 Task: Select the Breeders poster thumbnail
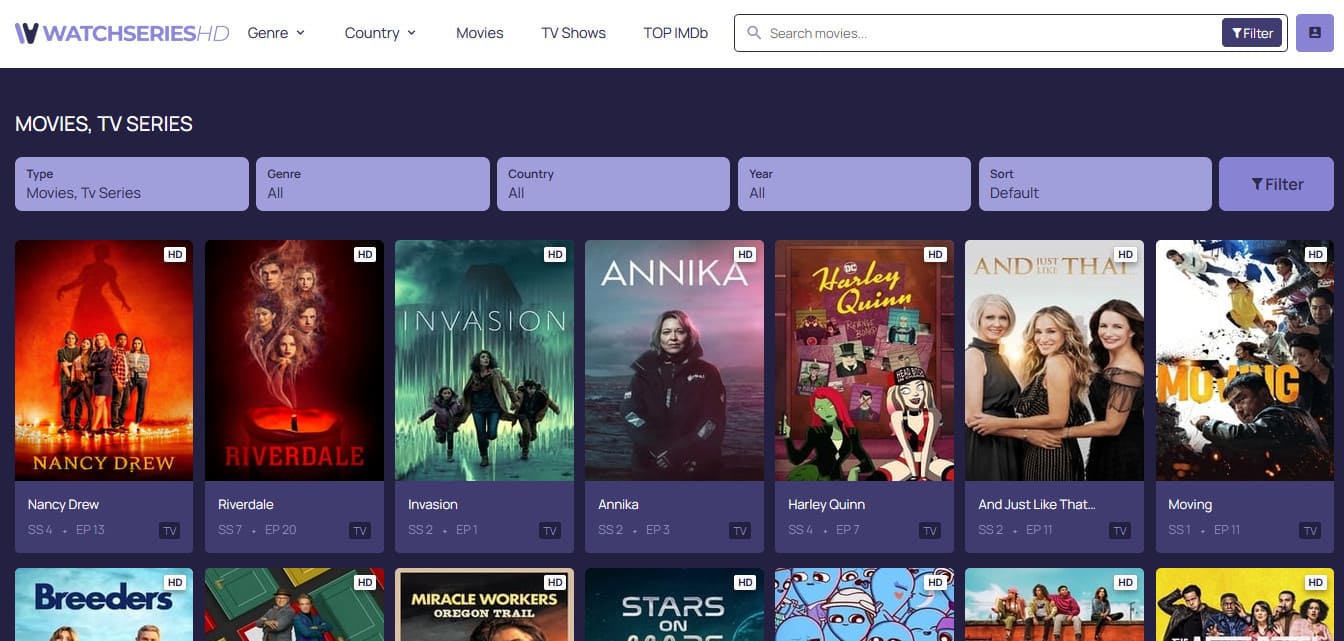pos(104,605)
